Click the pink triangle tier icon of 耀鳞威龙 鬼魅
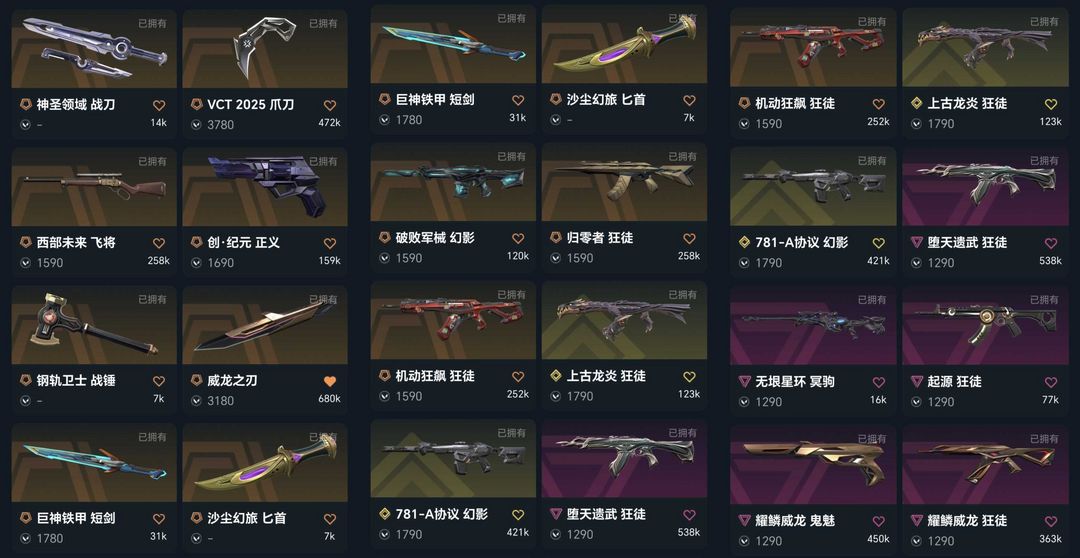Screen dimensions: 1080x558 click(744, 520)
